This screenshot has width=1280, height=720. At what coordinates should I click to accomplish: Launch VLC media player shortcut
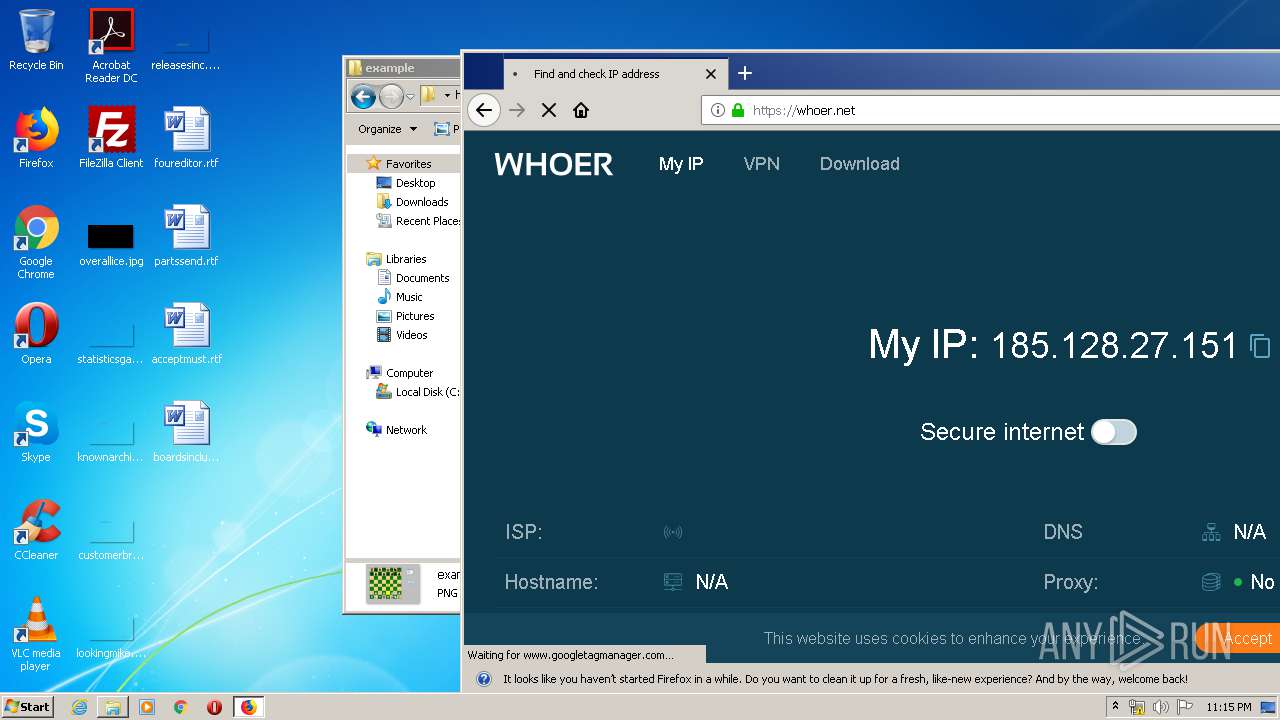coord(36,634)
